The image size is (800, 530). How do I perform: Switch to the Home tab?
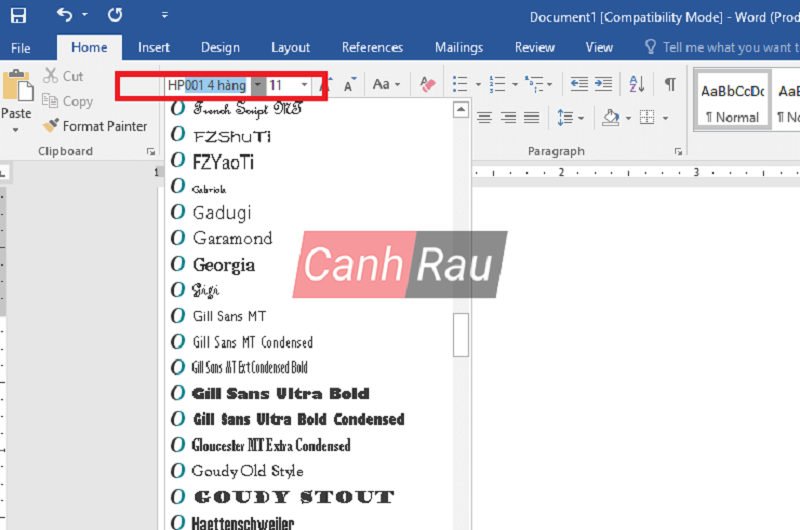point(89,47)
